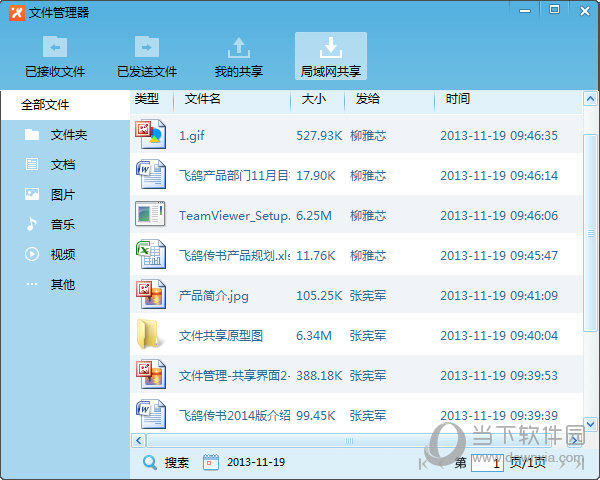Filter by 其他 other category
Image resolution: width=600 pixels, height=480 pixels.
[x=63, y=284]
